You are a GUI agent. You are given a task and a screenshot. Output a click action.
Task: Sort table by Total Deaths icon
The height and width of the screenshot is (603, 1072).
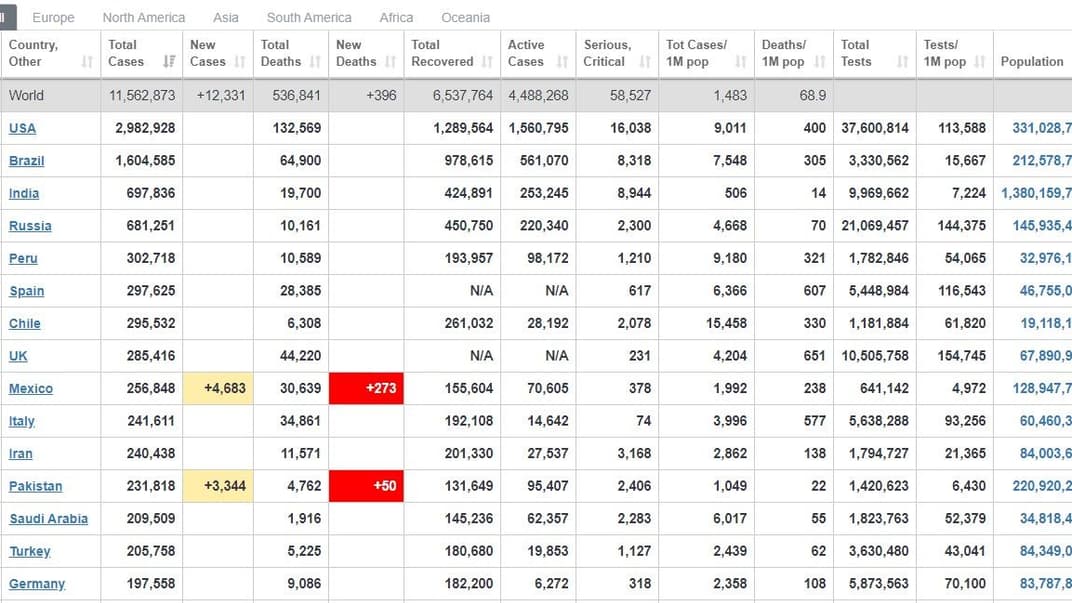317,62
